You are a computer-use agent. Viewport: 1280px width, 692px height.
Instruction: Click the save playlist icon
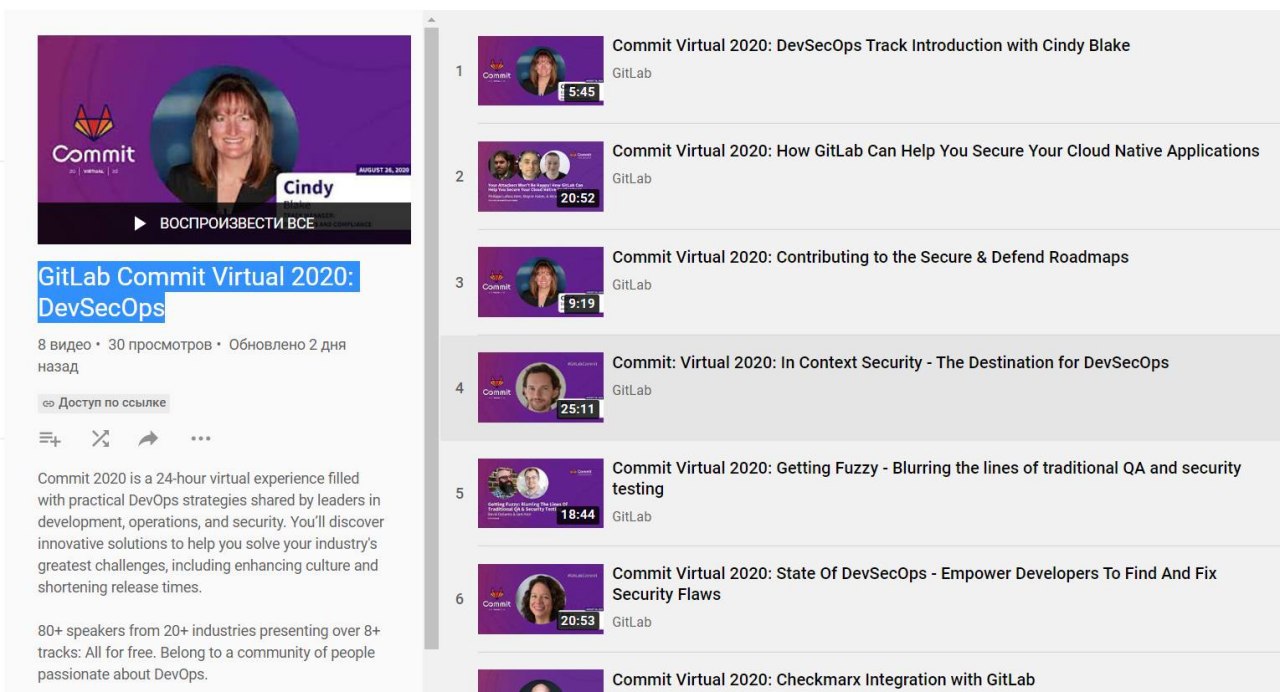pos(49,438)
